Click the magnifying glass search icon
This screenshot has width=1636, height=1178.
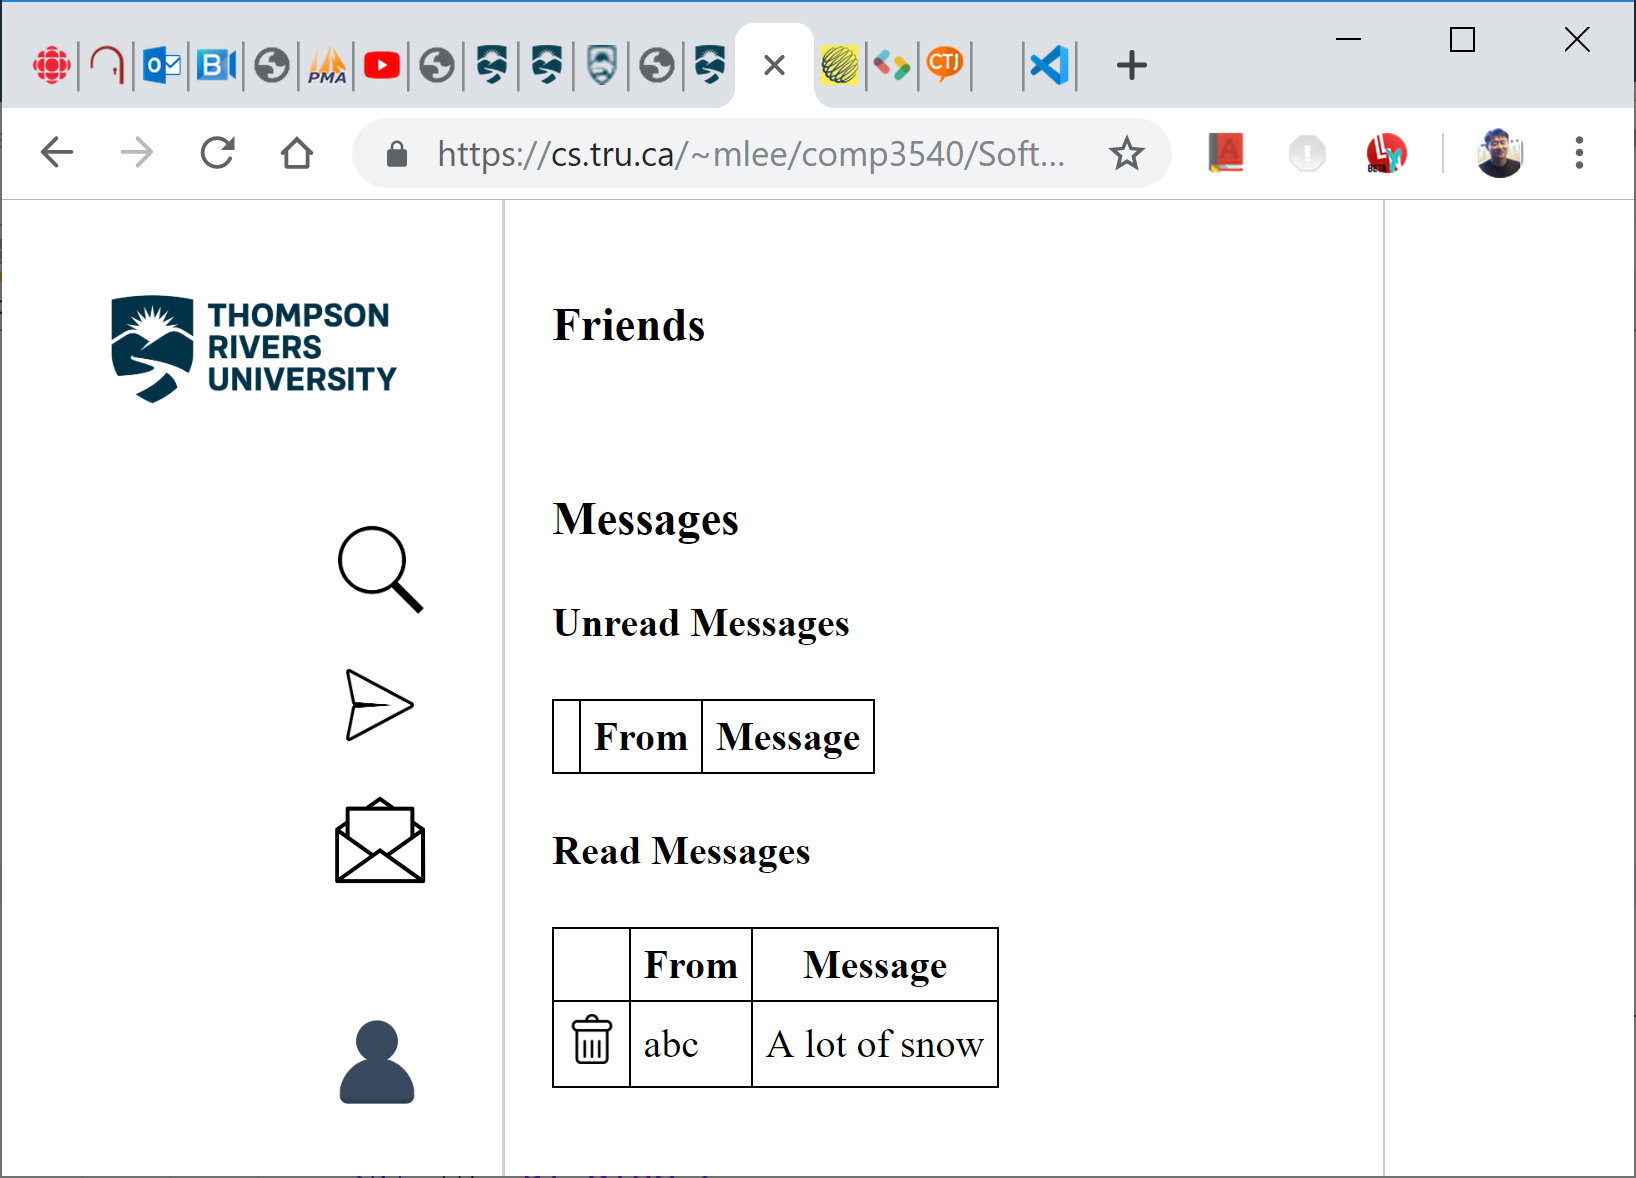[x=379, y=568]
